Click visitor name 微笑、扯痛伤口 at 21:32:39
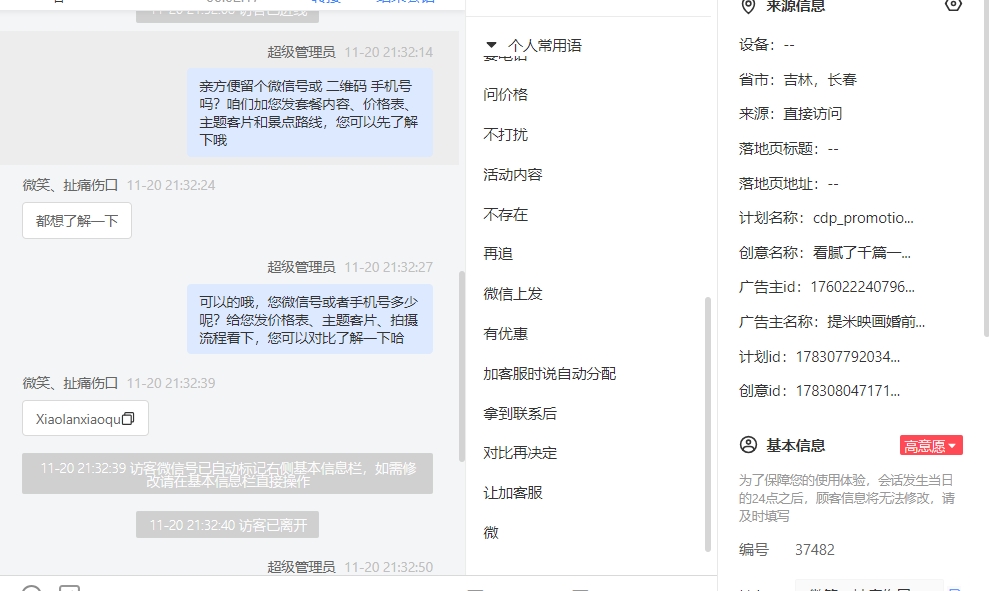Viewport: 989px width, 591px height. point(70,383)
